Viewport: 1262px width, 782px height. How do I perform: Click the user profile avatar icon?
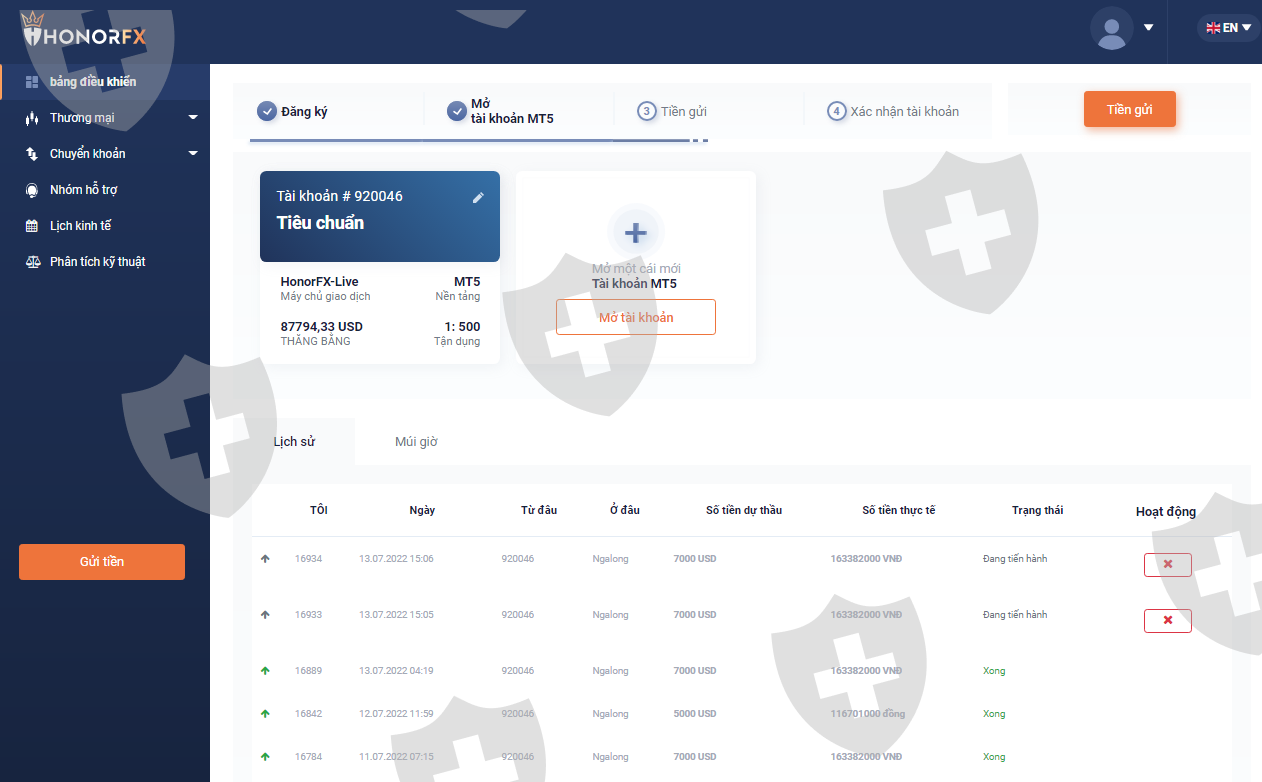(x=1111, y=29)
